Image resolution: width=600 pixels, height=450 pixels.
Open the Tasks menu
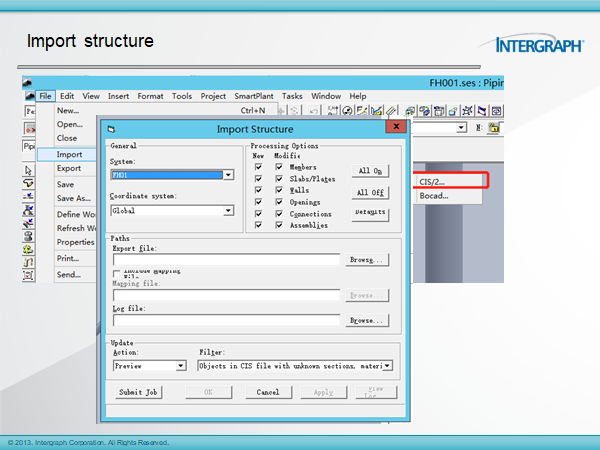coord(292,96)
